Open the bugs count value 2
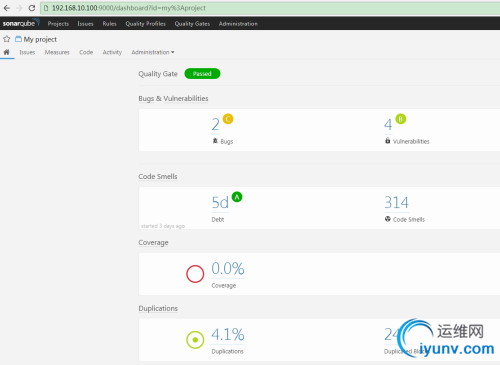Viewport: 500px width, 365px height. [x=215, y=124]
